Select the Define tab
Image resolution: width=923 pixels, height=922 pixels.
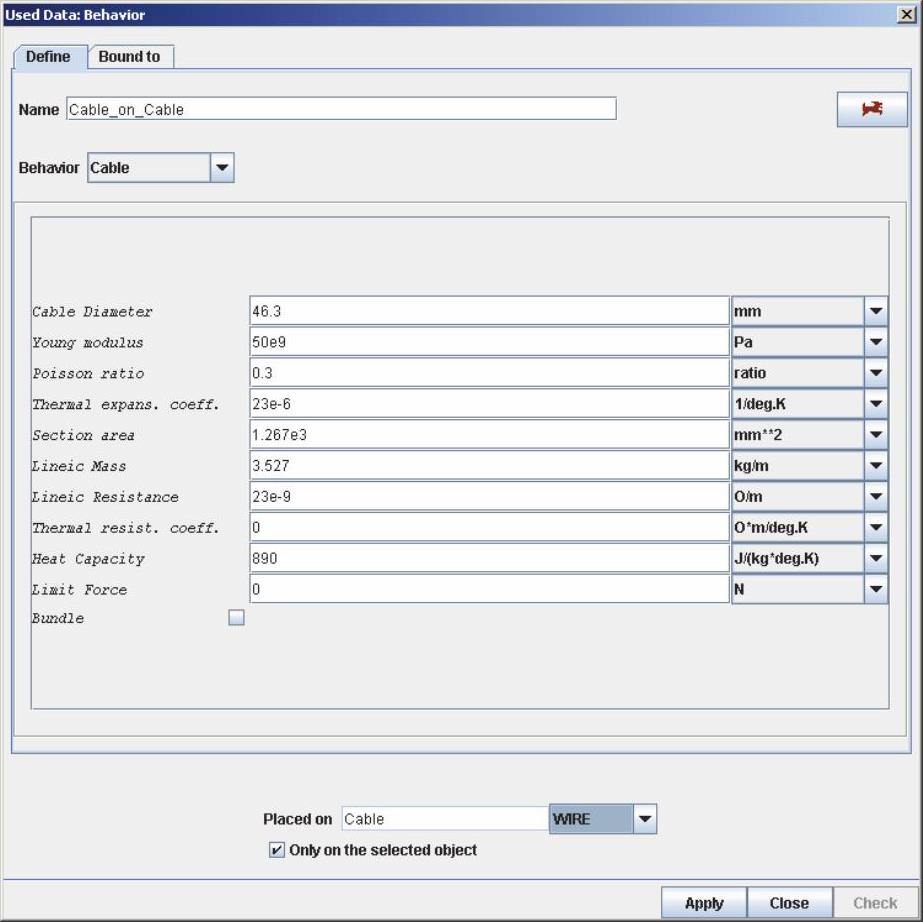click(48, 57)
